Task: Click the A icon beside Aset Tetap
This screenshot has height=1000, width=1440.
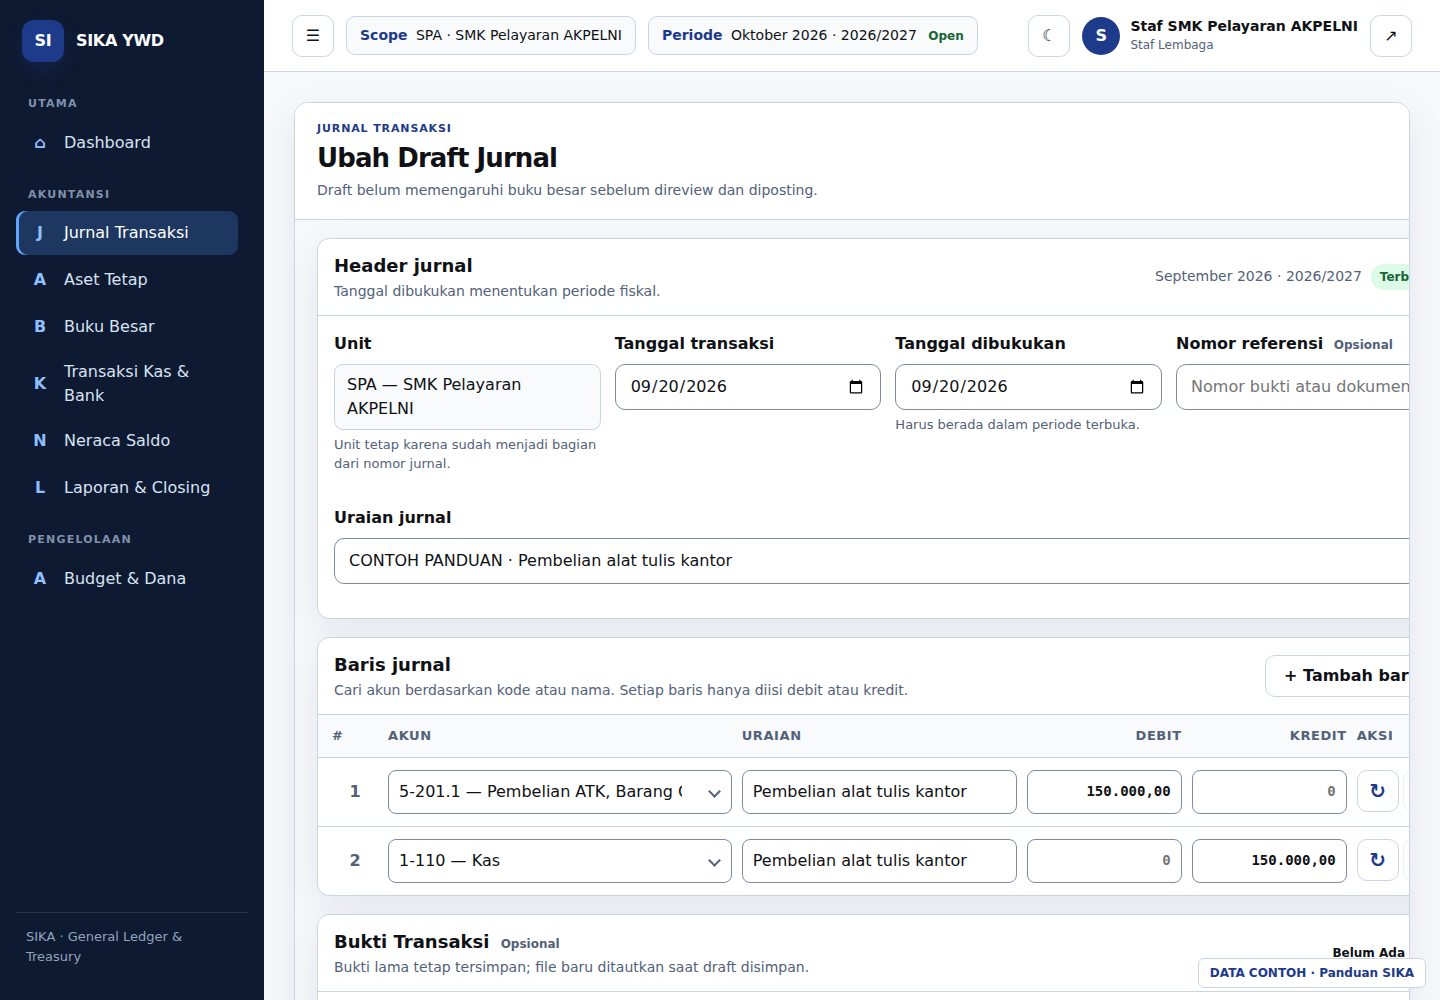Action: click(x=40, y=280)
